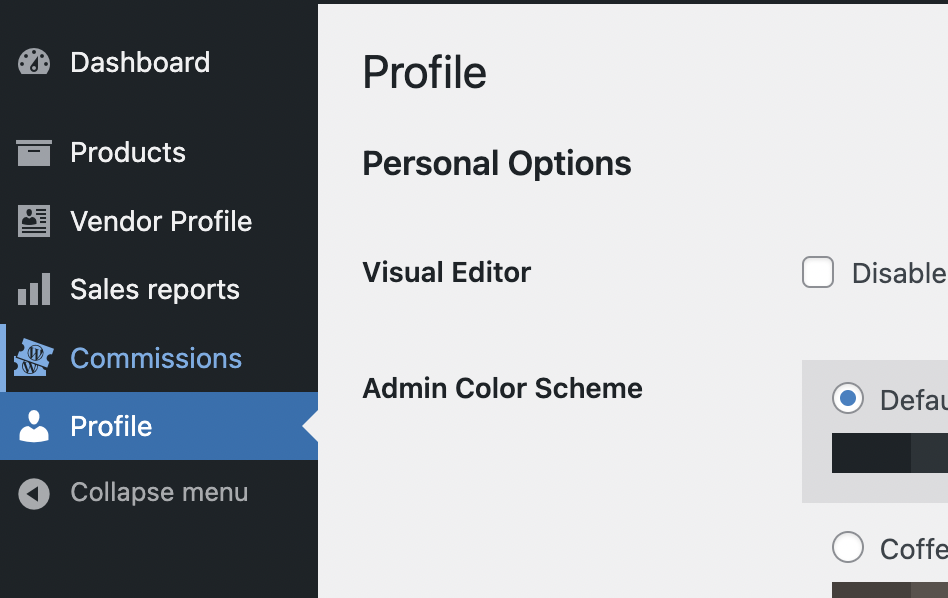Click the Vendor Profile ID card icon
The image size is (948, 598).
pos(34,221)
